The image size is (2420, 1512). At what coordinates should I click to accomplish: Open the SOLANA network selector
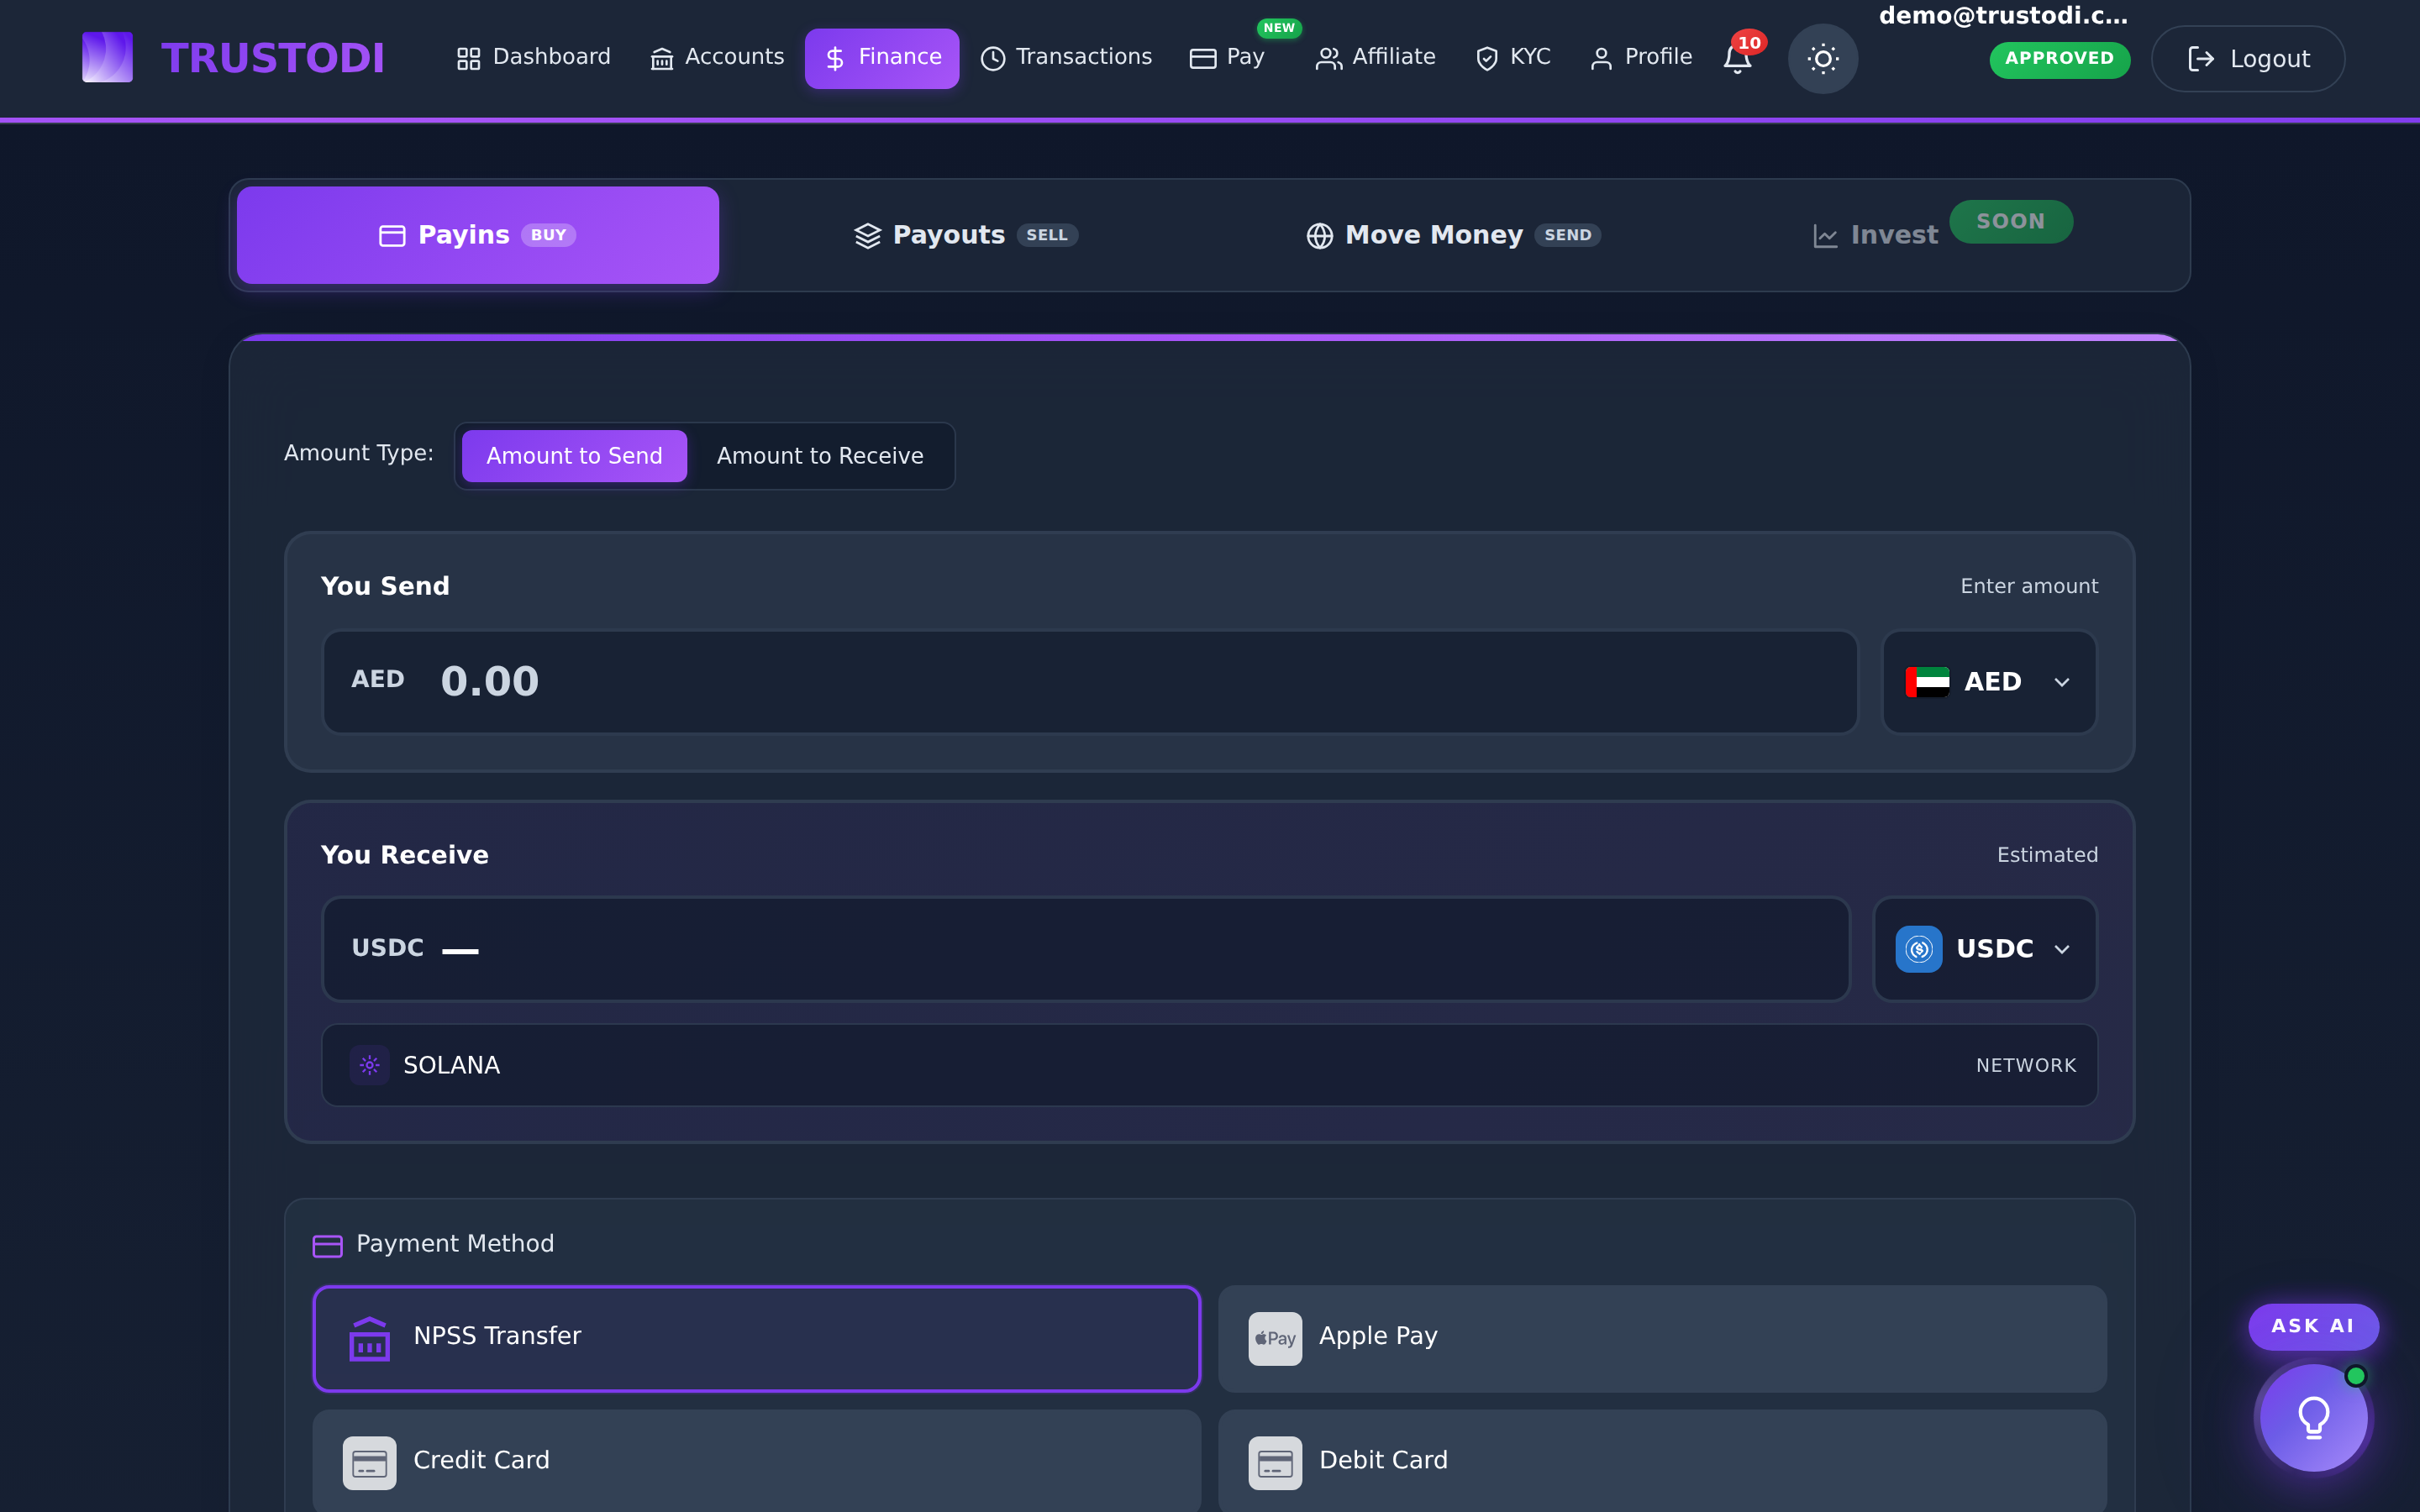pos(1209,1065)
